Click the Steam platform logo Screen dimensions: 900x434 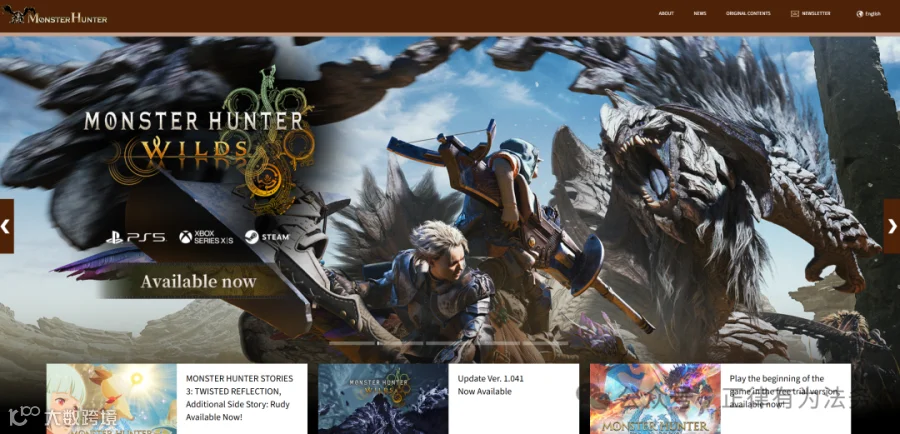pyautogui.click(x=267, y=237)
